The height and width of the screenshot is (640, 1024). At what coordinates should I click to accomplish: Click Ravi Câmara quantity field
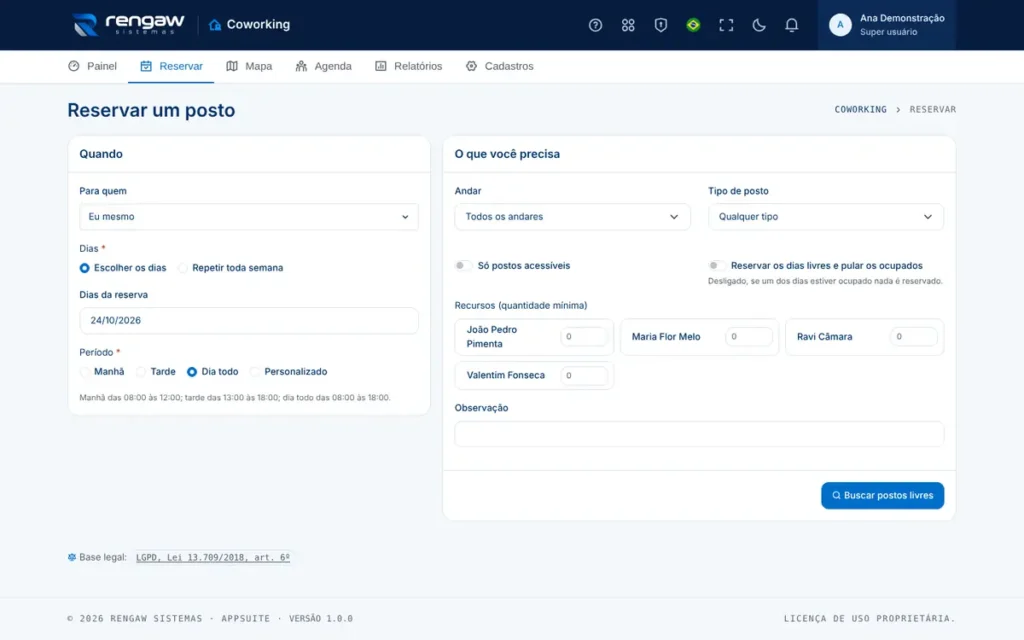point(914,337)
